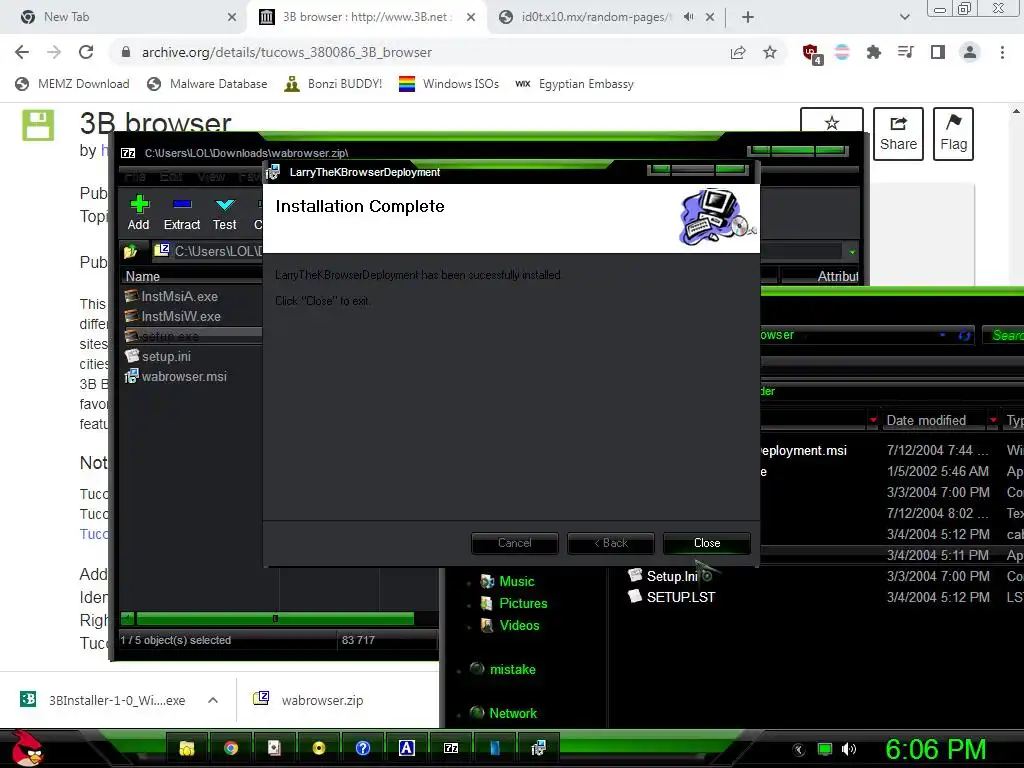1024x768 pixels.
Task: Click the archive.org Share button
Action: pyautogui.click(x=898, y=134)
